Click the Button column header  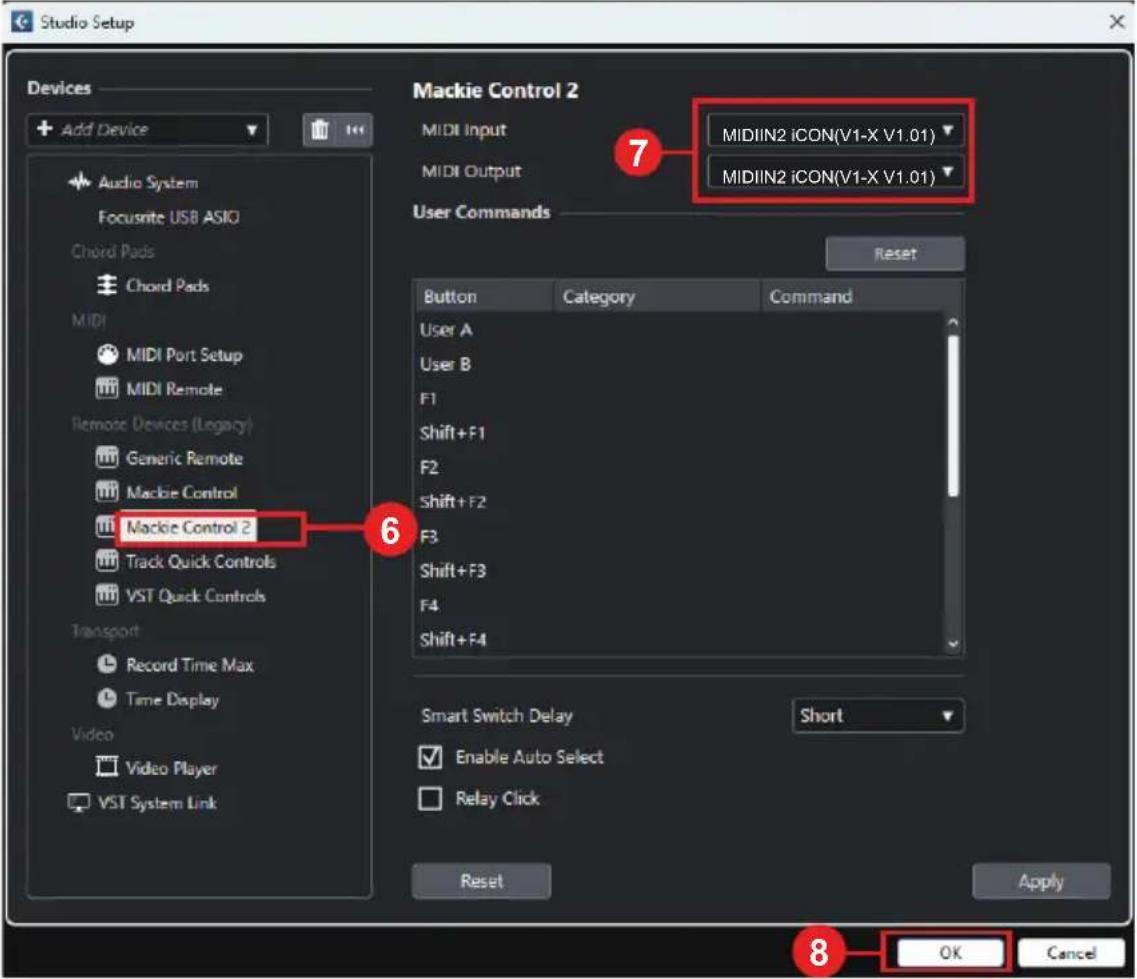pyautogui.click(x=484, y=297)
